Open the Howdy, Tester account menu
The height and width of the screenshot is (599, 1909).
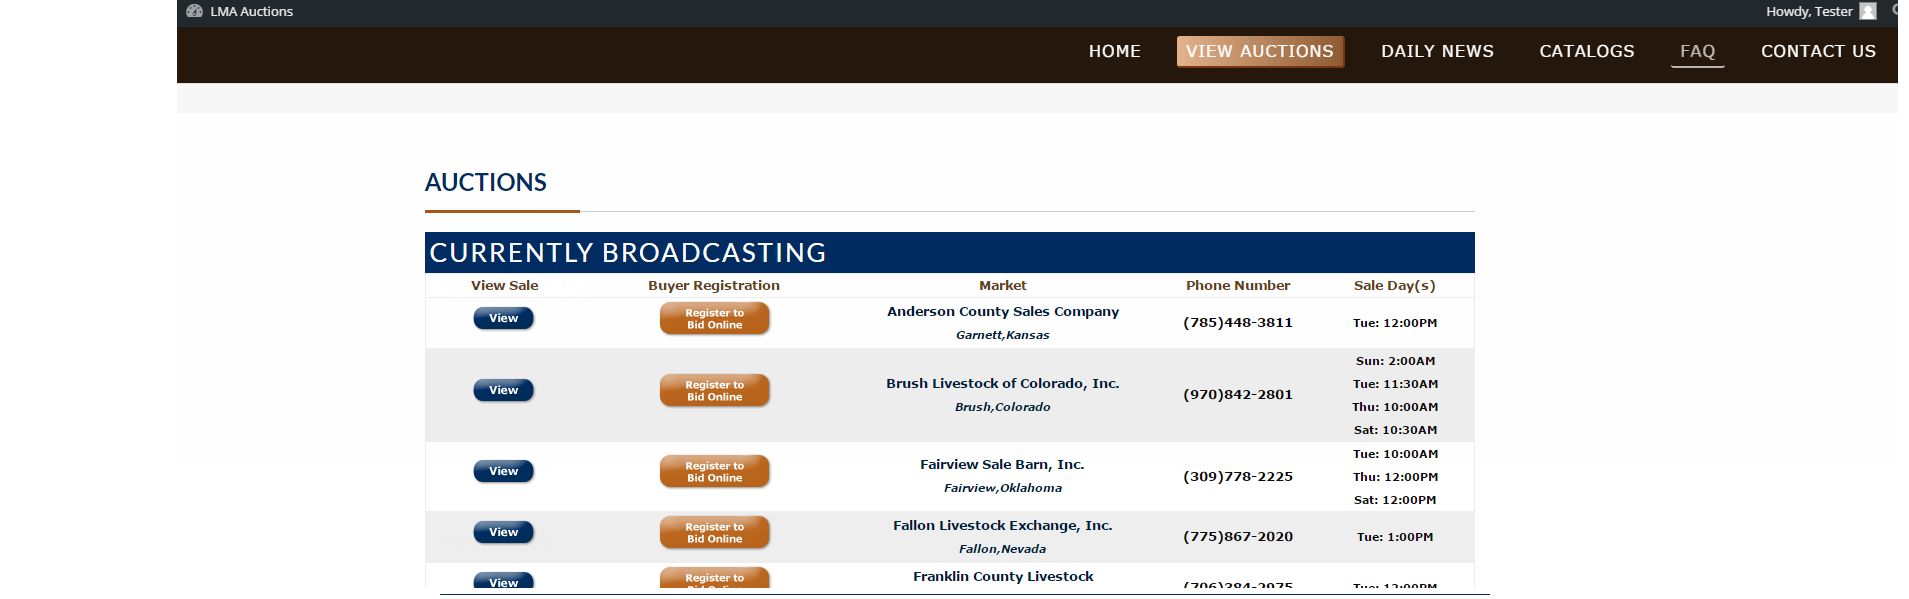pos(1820,11)
